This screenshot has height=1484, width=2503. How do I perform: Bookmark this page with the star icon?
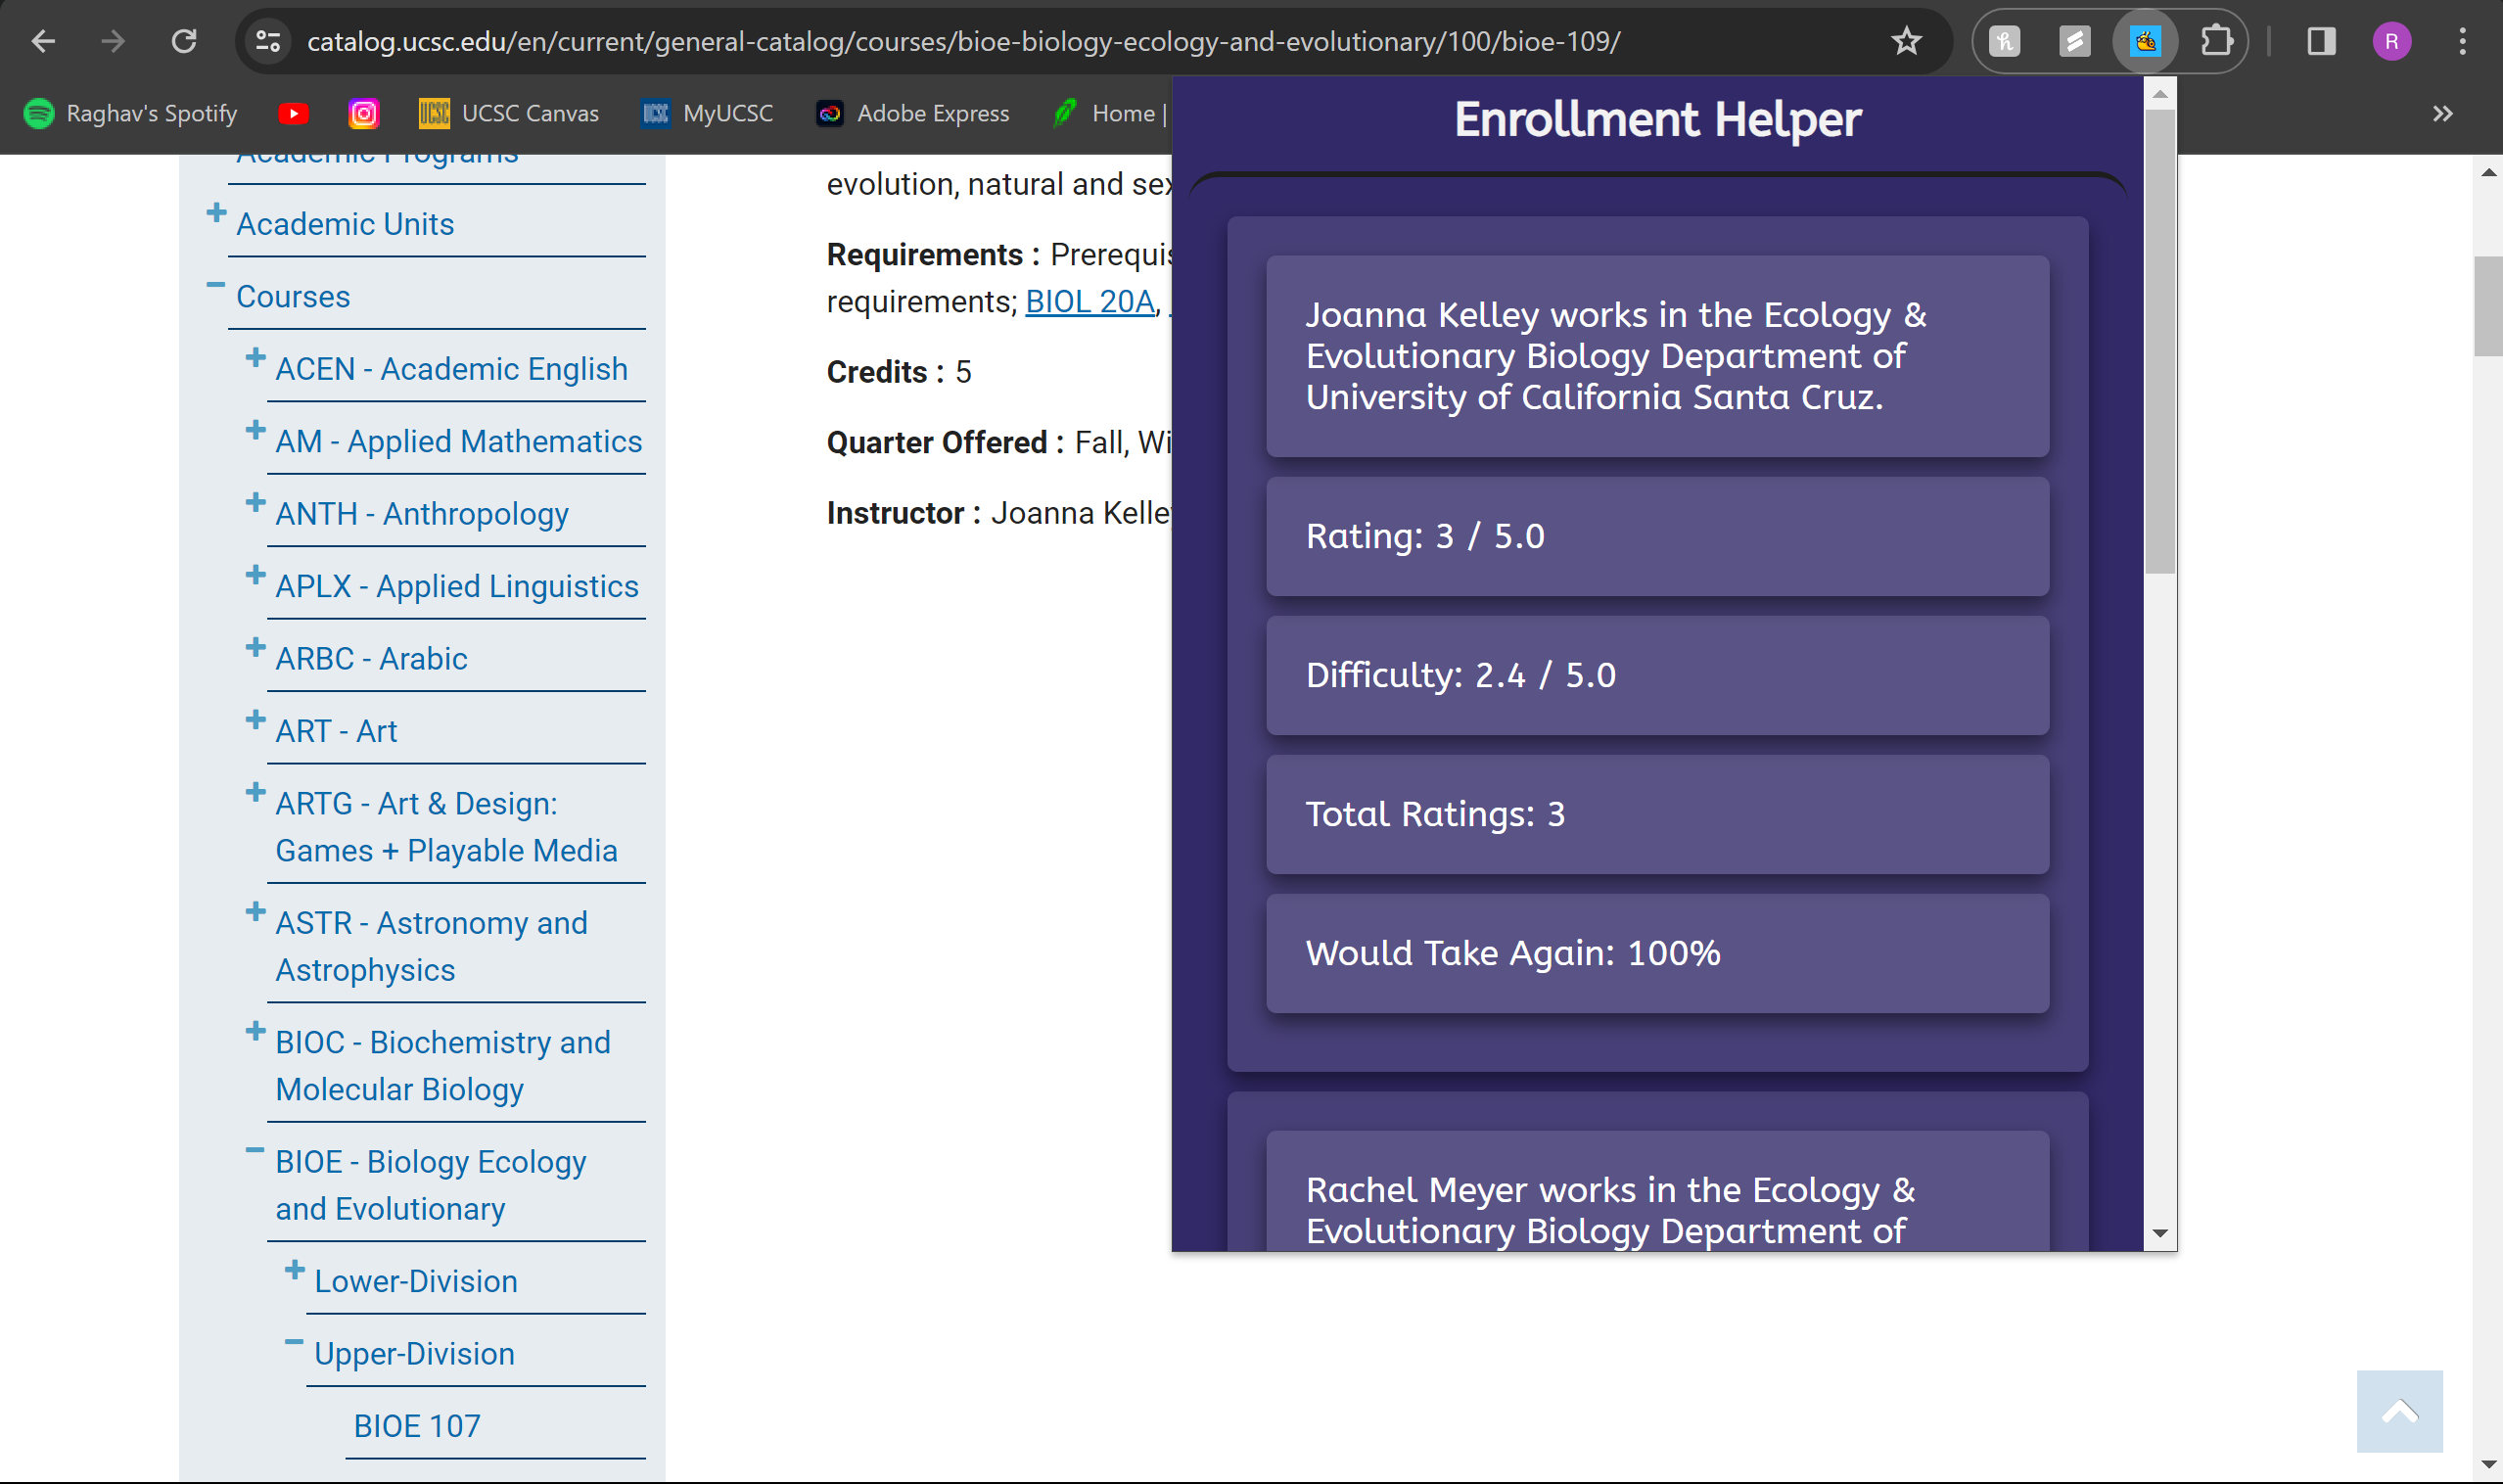tap(1906, 41)
